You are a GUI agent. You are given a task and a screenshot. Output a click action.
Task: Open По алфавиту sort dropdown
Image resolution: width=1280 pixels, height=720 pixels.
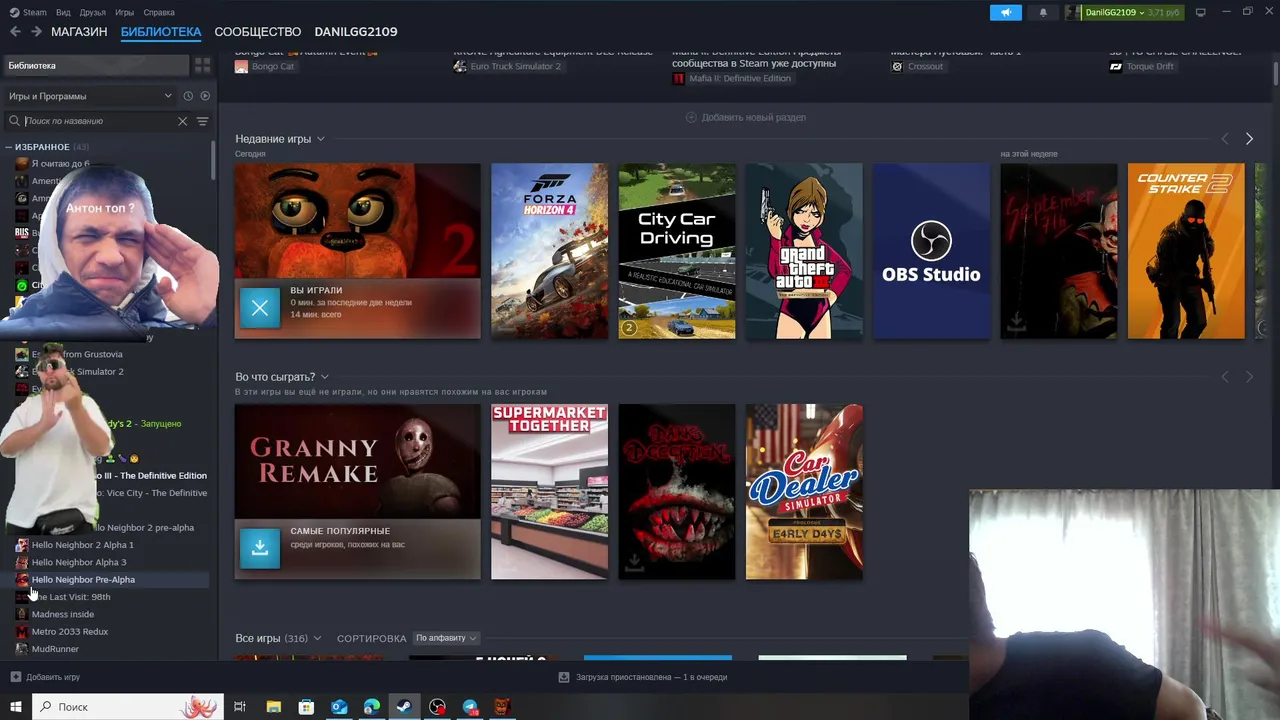pyautogui.click(x=446, y=638)
